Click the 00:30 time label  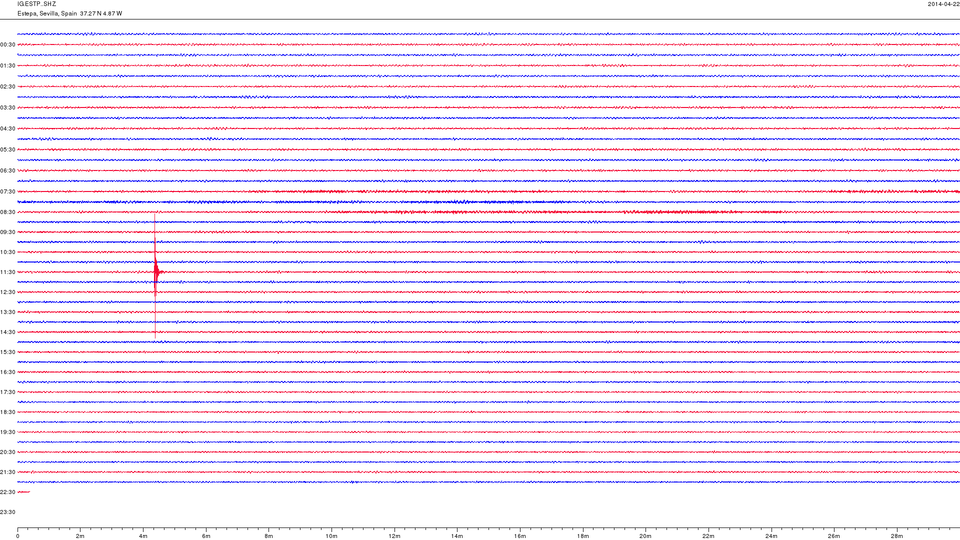pos(8,45)
